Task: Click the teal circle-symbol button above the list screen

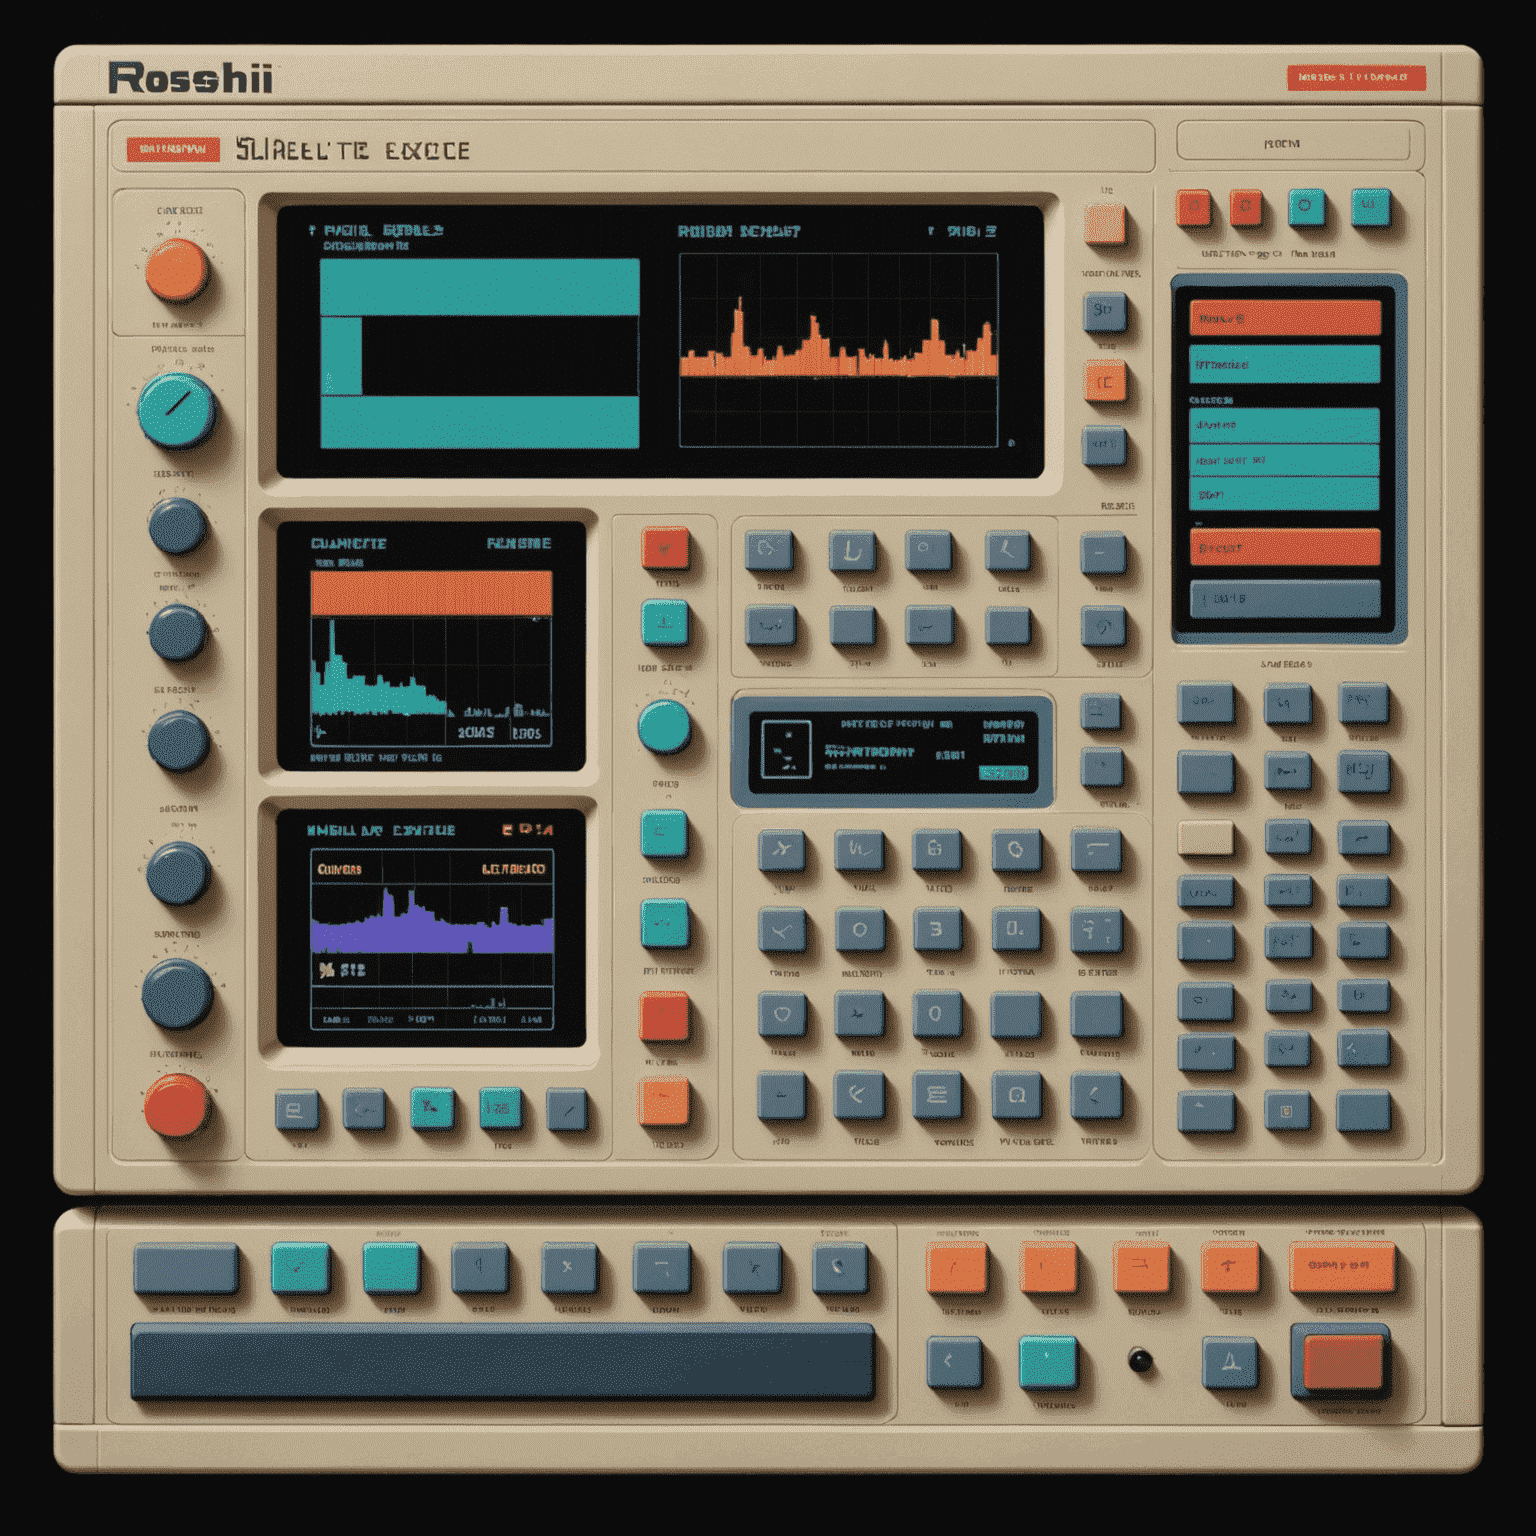Action: pyautogui.click(x=1305, y=207)
